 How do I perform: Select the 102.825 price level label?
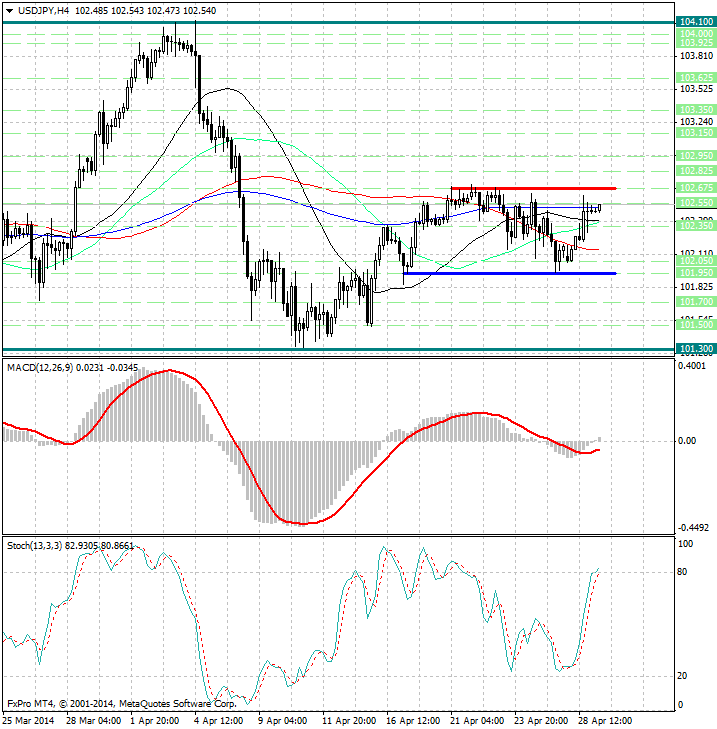[x=696, y=171]
